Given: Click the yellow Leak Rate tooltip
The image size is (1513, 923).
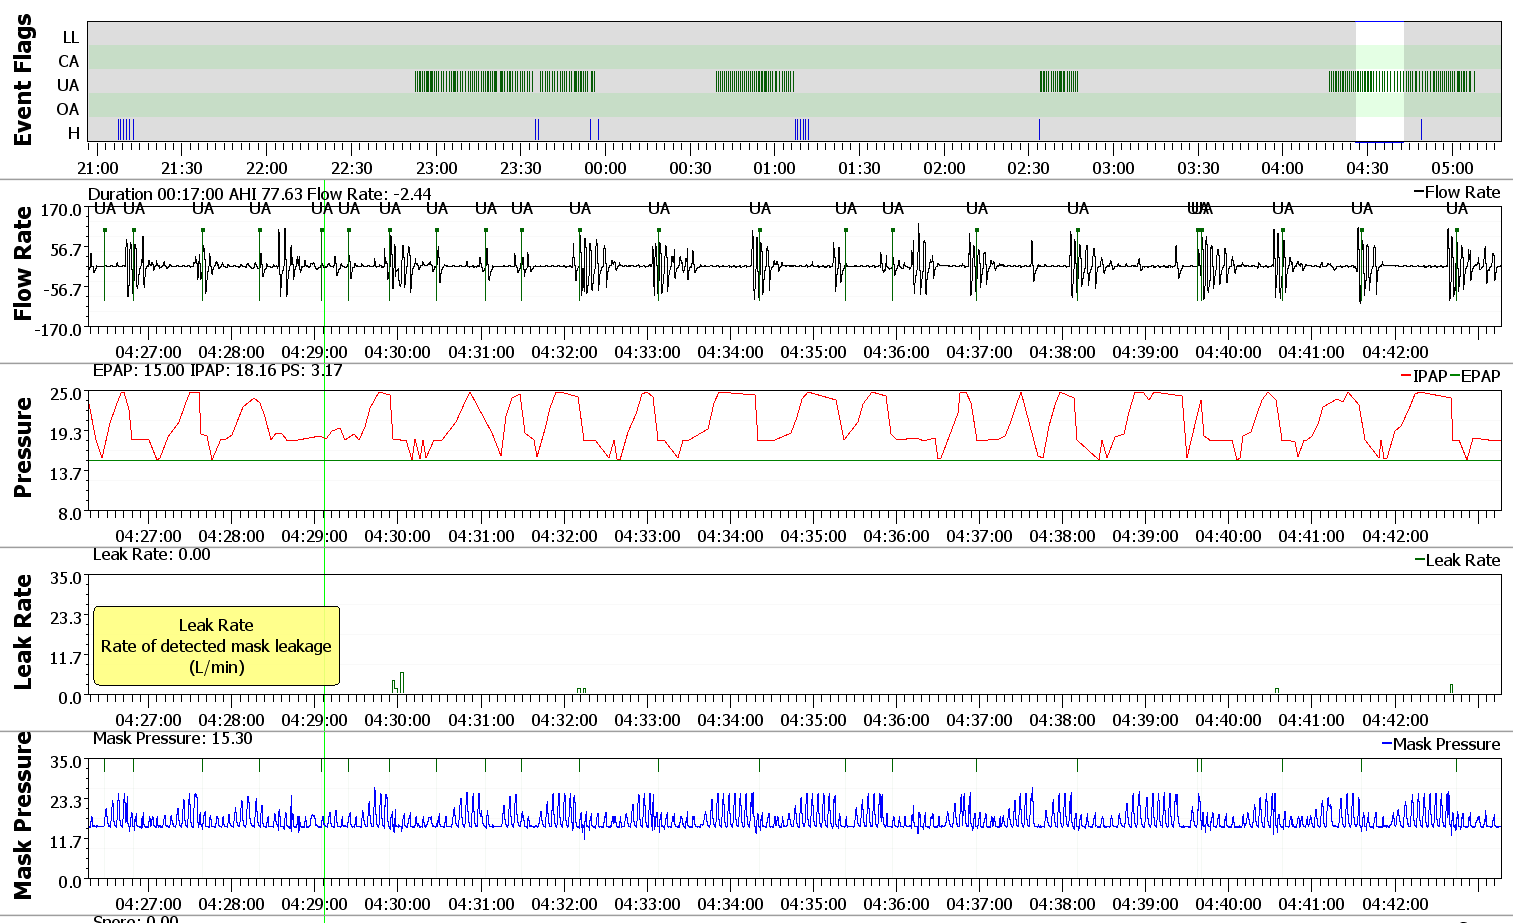Looking at the screenshot, I should tap(216, 646).
